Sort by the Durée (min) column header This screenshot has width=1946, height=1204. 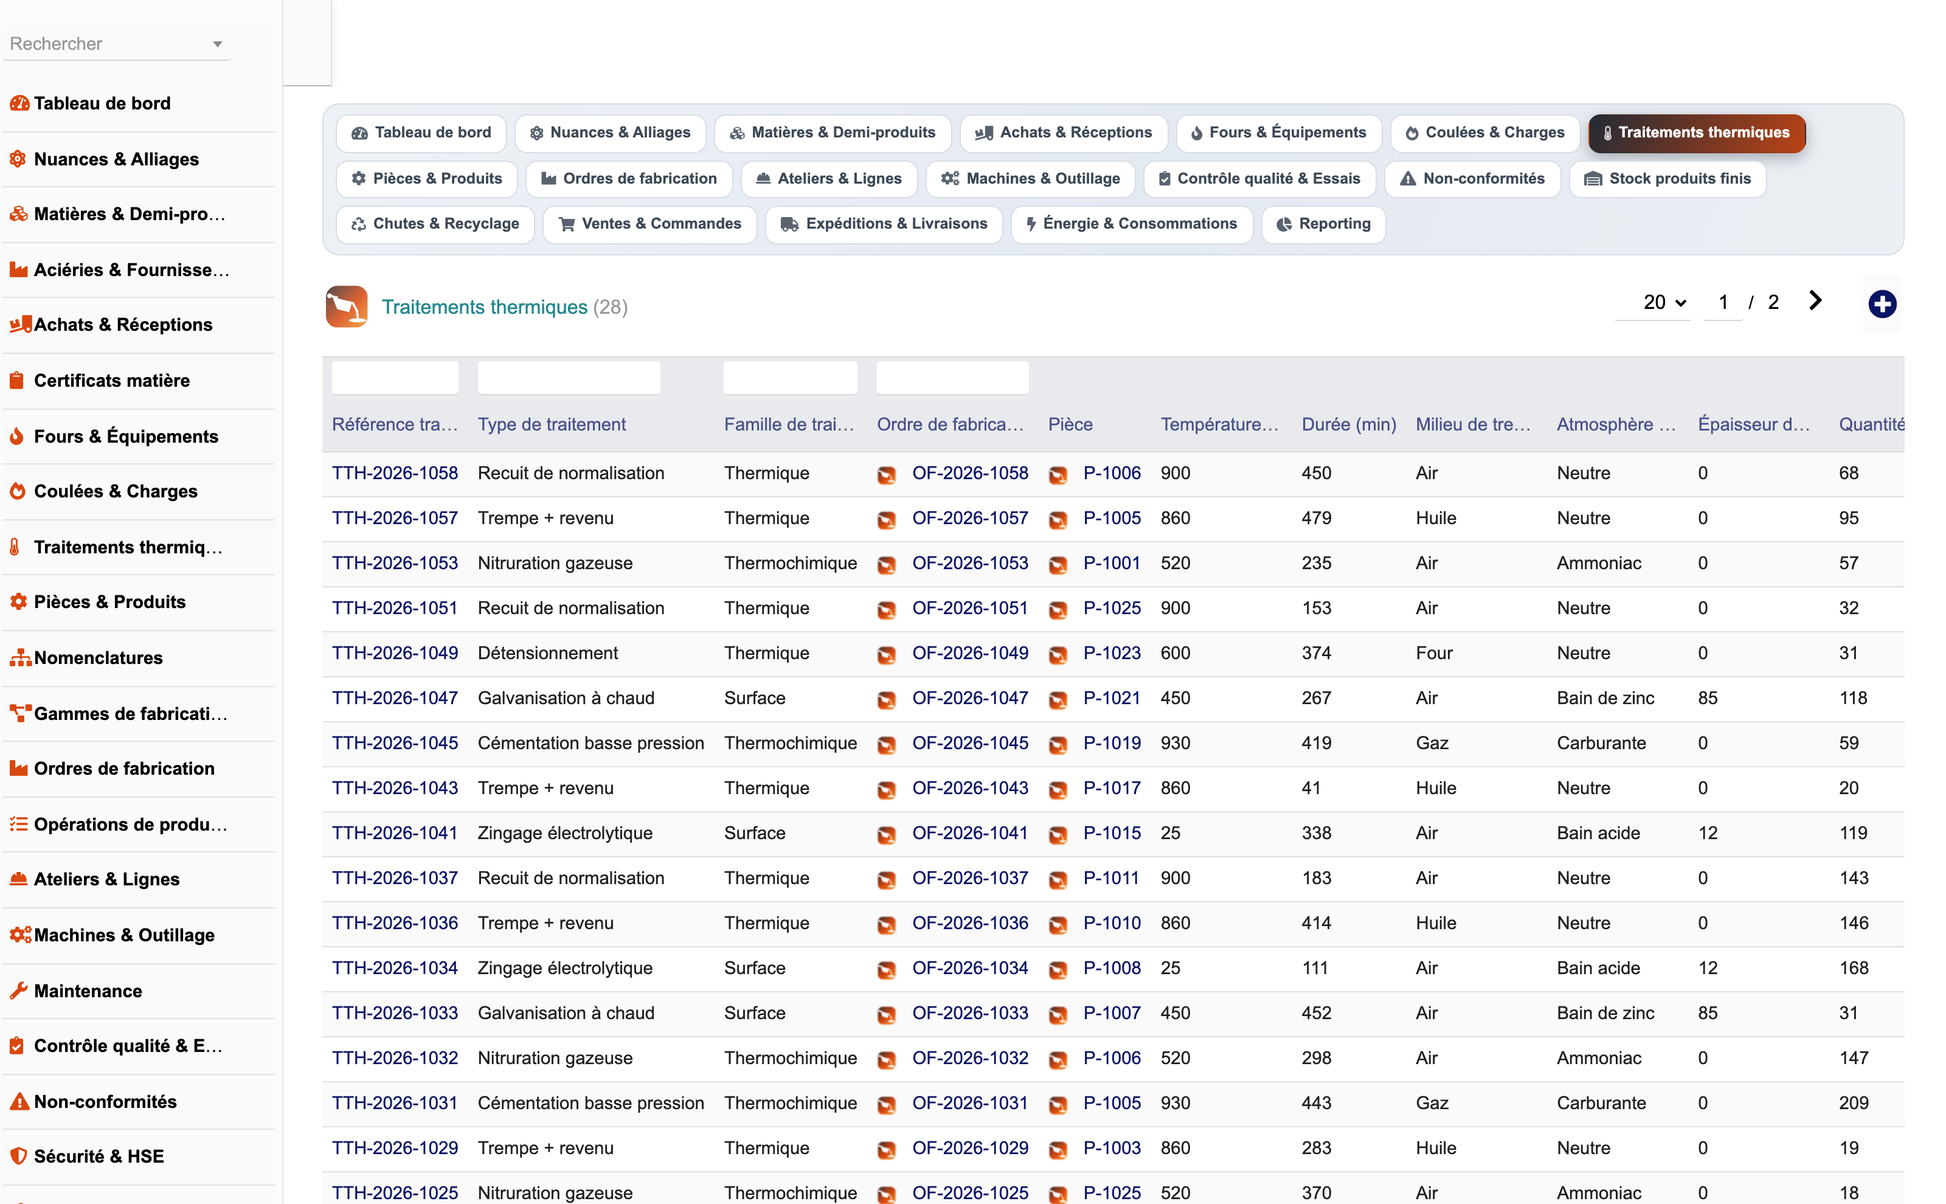(1349, 424)
